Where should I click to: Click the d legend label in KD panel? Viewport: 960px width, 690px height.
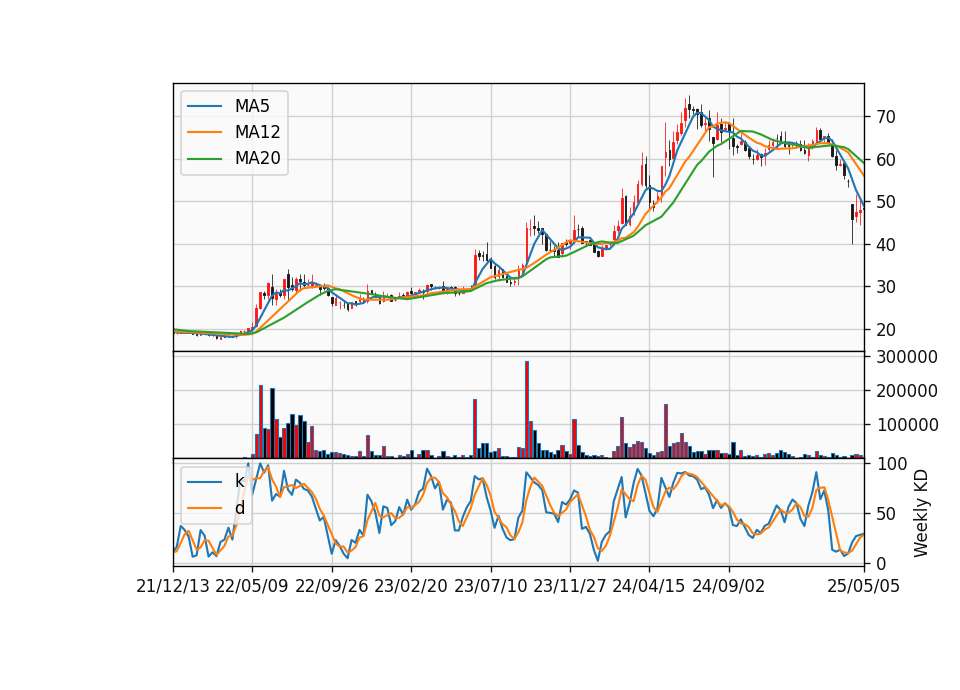pyautogui.click(x=239, y=508)
